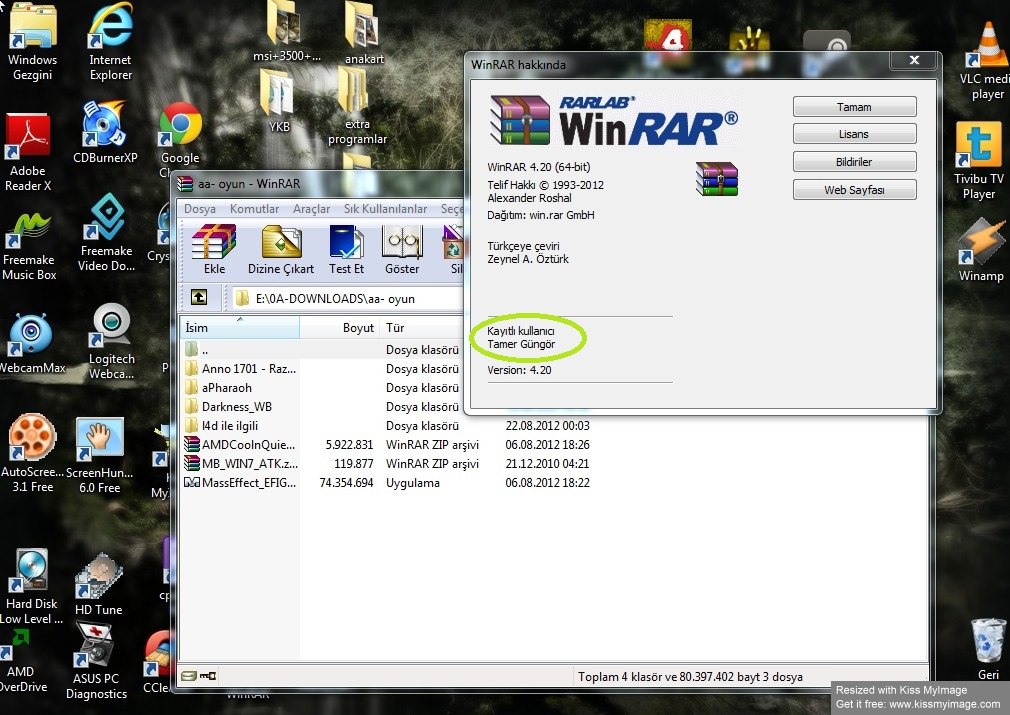The height and width of the screenshot is (715, 1010).
Task: Select the 'Darkness_WB' folder row
Action: click(321, 406)
